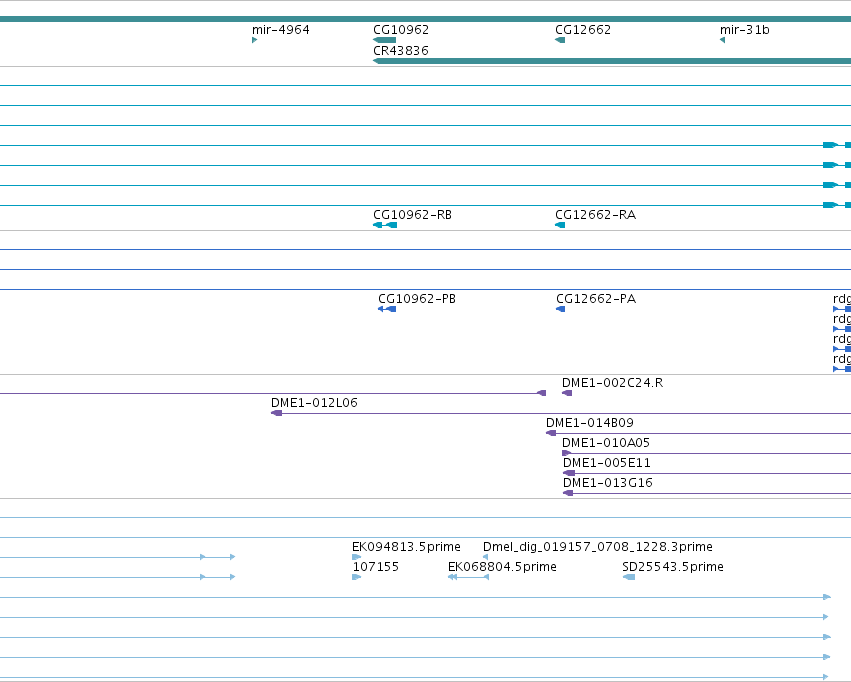Click the DME1-013G16 purple arrow end
851x682 pixels.
coord(568,493)
